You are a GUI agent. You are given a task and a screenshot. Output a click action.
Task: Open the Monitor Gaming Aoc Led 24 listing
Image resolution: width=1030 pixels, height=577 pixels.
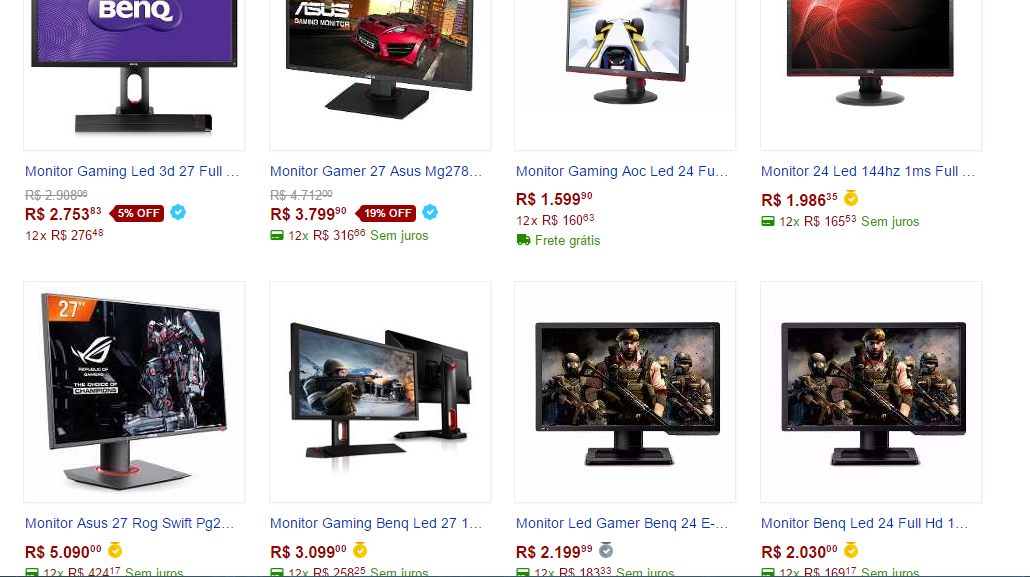coord(622,172)
